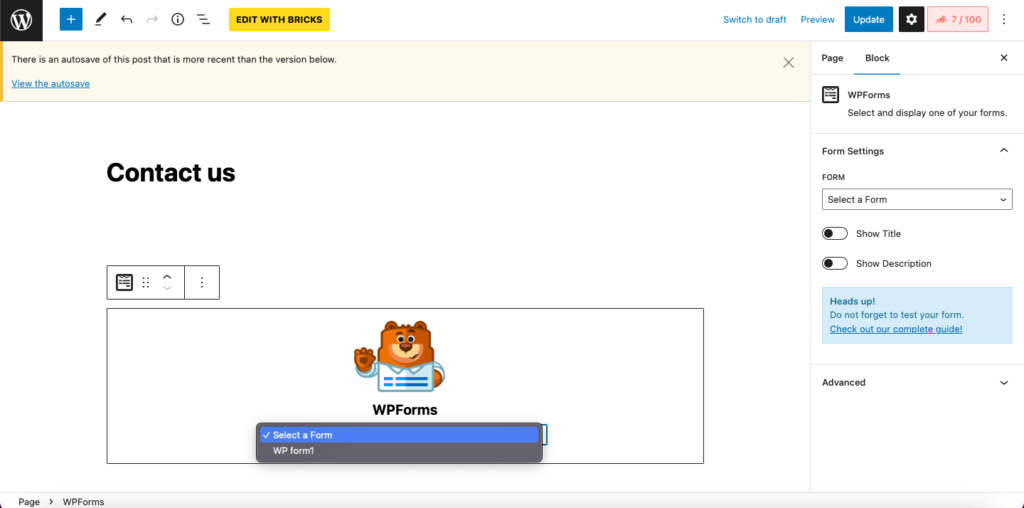The width and height of the screenshot is (1024, 508).
Task: Click Switch to draft
Action: [x=754, y=20]
